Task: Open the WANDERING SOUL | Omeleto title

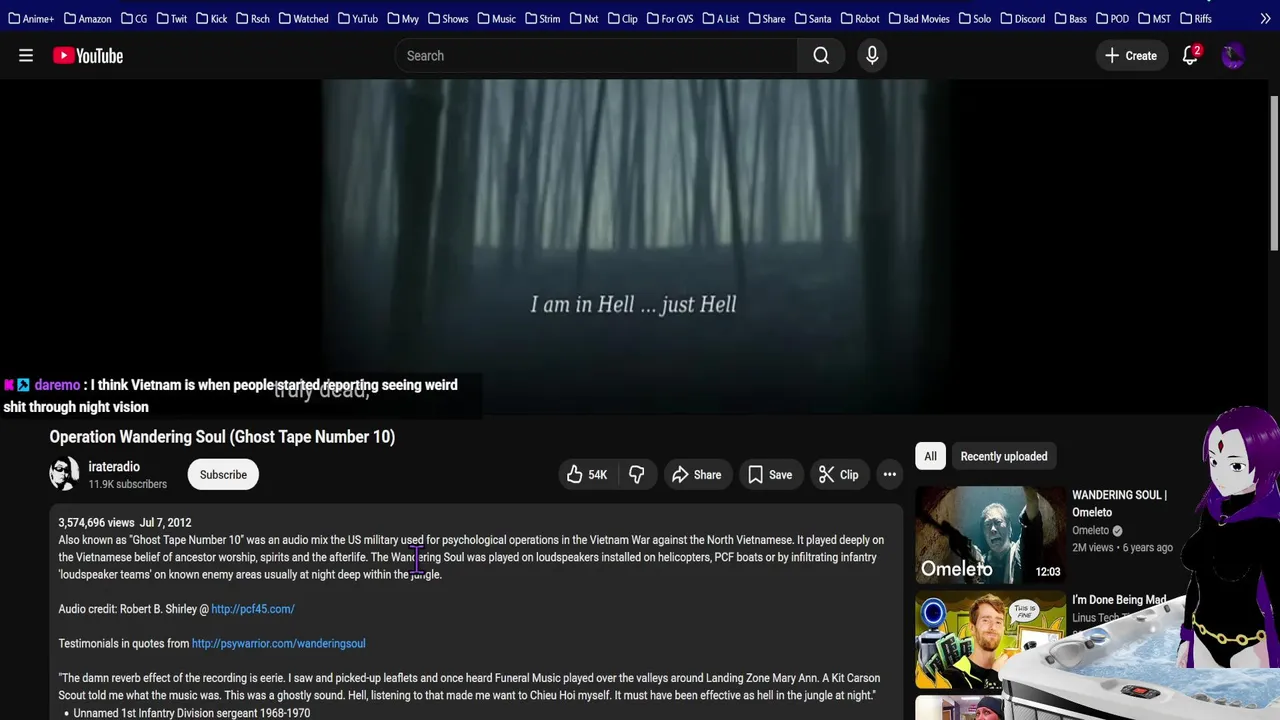Action: point(1119,503)
